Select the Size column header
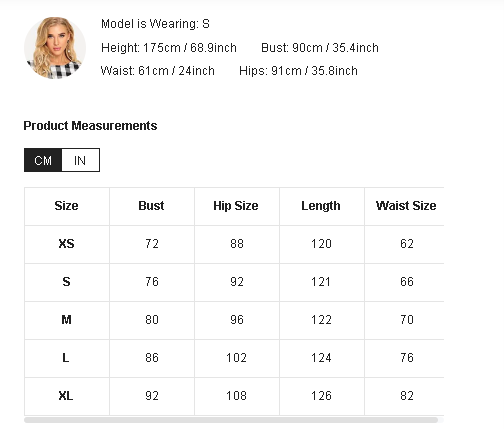 [x=66, y=206]
